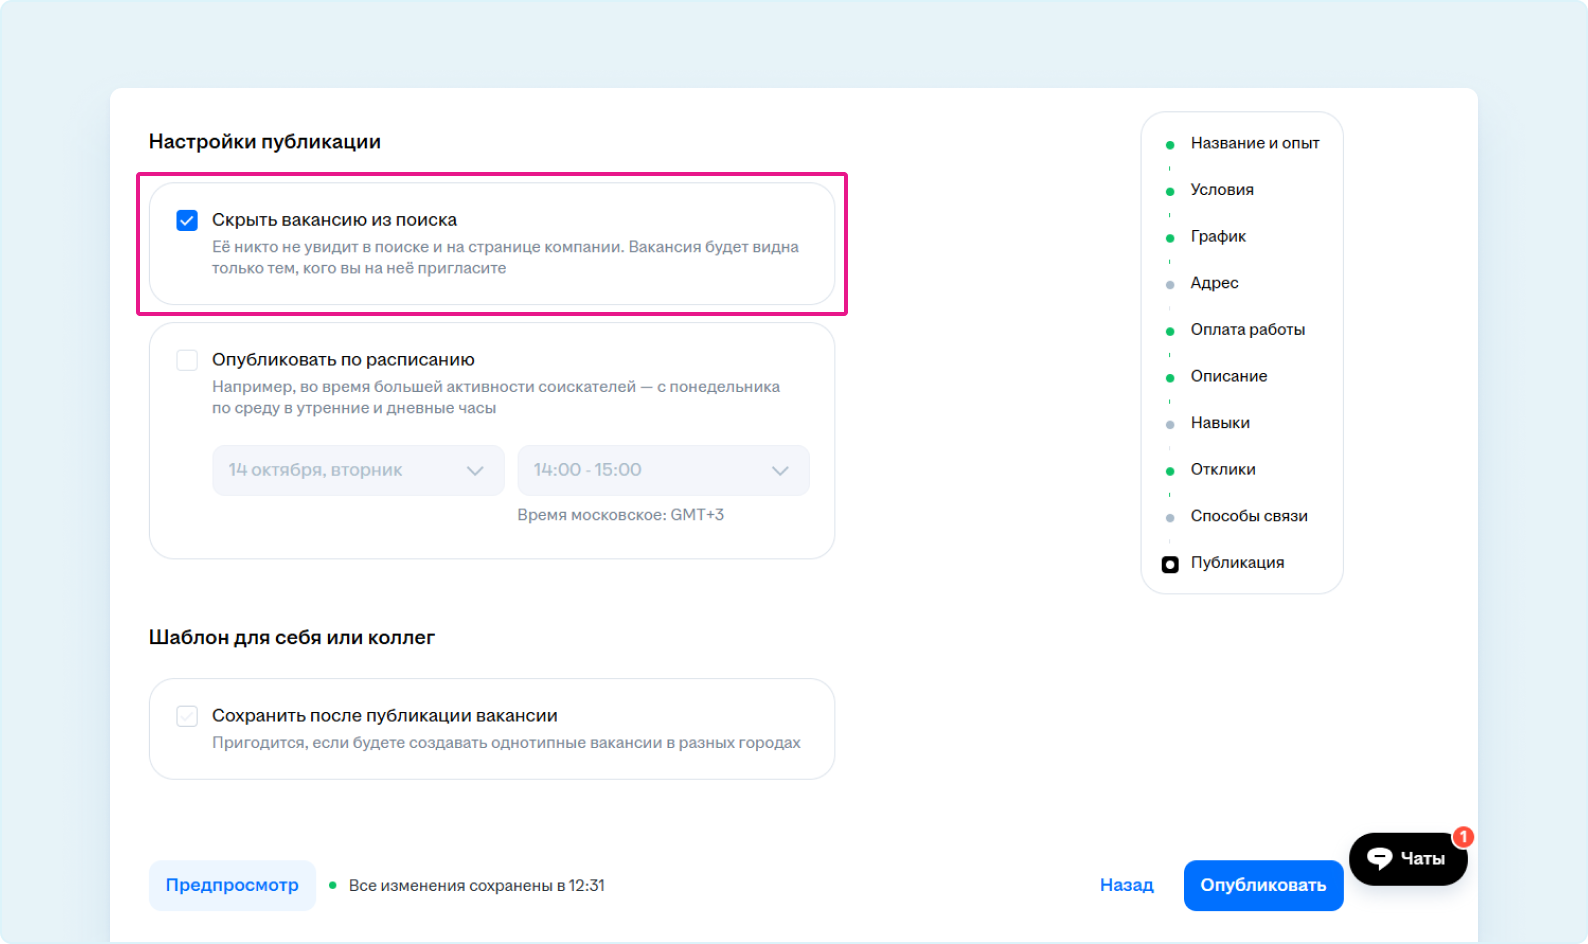Screen dimensions: 1588x944
Task: Click the Назад link
Action: point(1126,885)
